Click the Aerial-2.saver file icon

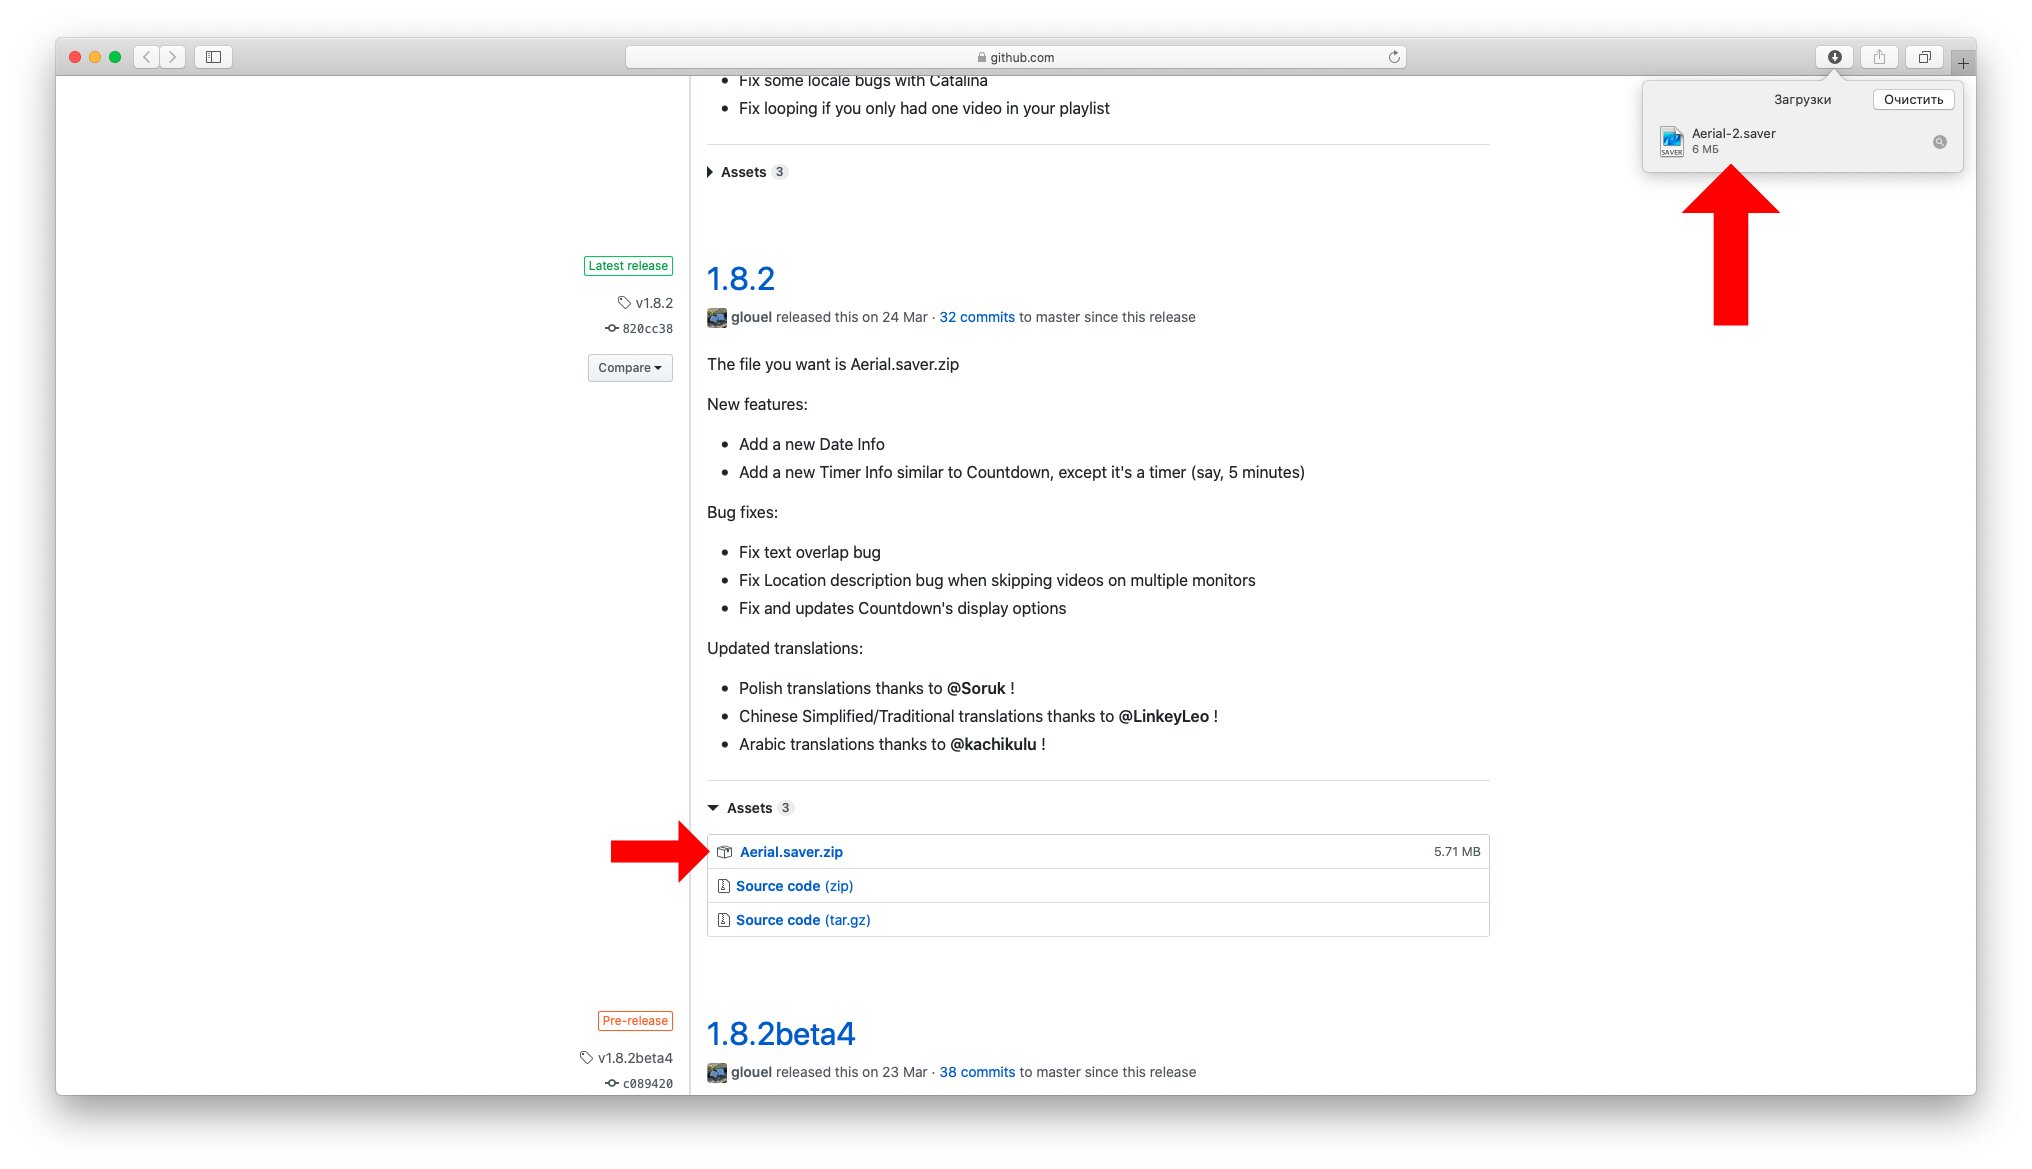coord(1672,141)
